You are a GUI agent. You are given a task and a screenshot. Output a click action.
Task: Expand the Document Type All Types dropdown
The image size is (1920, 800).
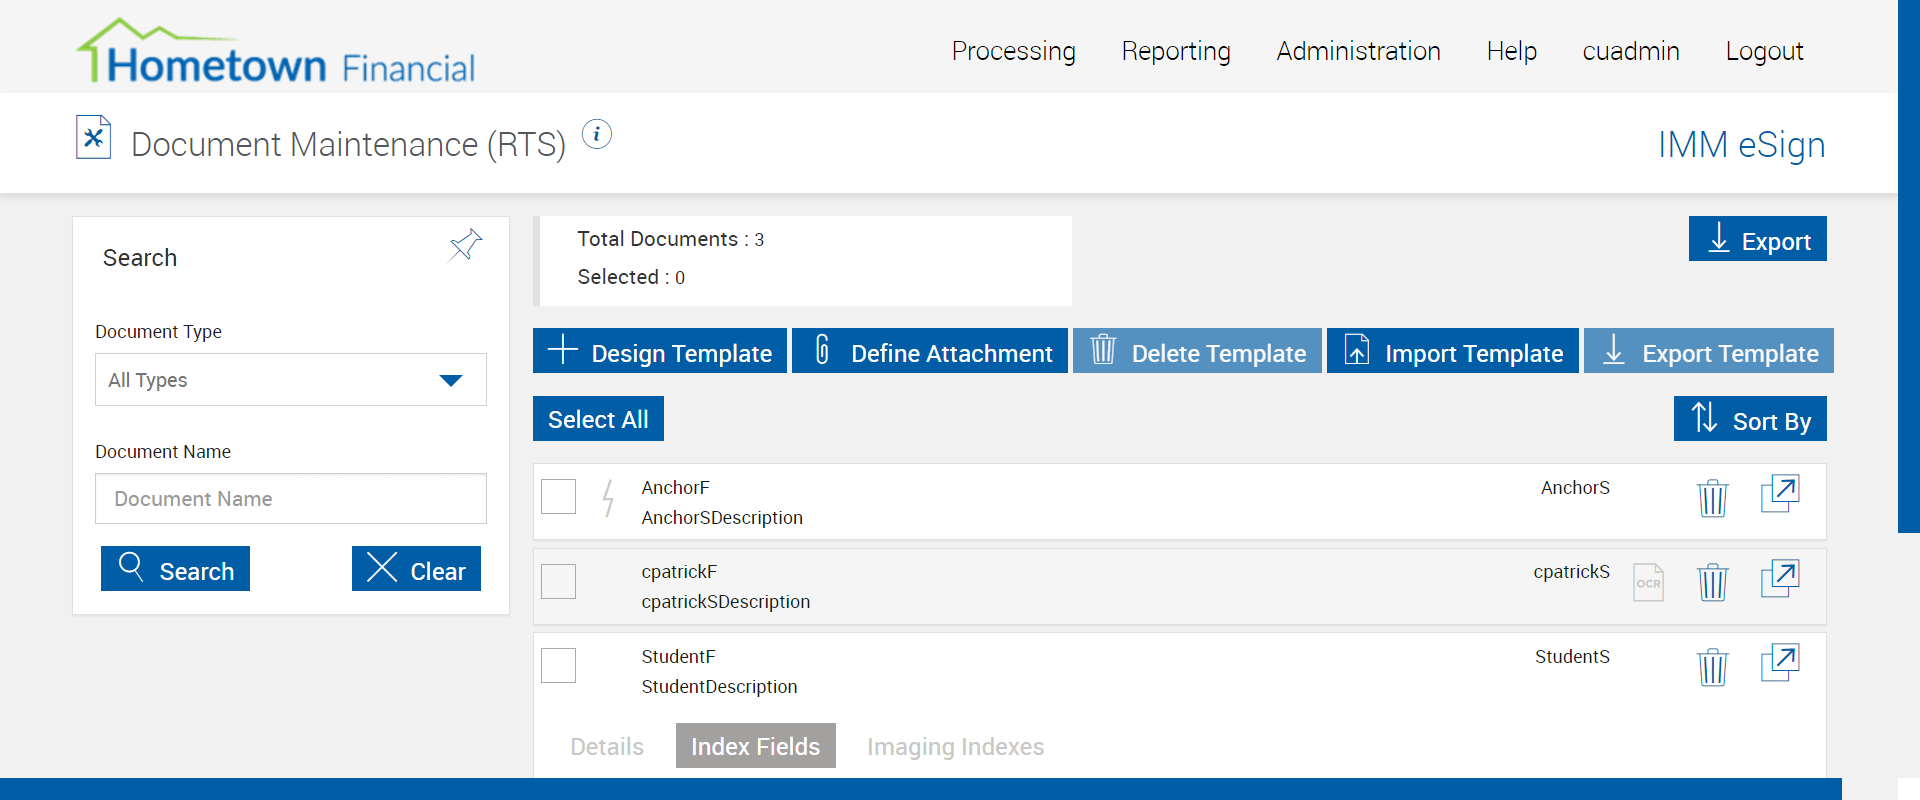tap(290, 380)
